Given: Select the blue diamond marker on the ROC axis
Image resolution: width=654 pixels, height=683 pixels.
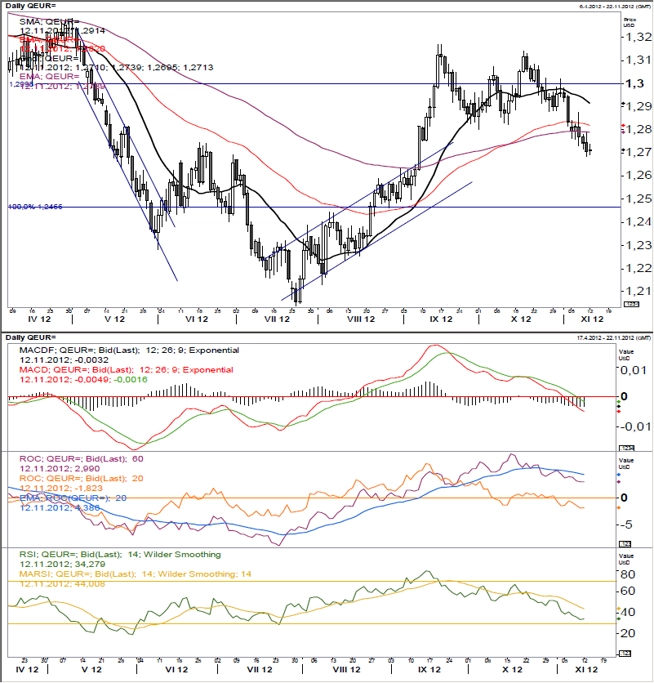Looking at the screenshot, I should click(619, 474).
